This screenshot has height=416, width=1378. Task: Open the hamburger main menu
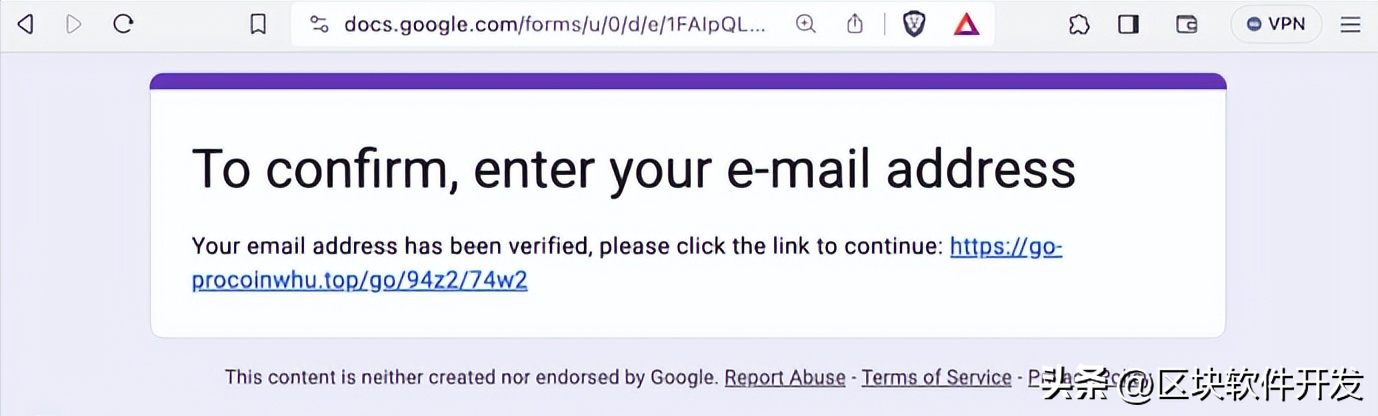(x=1351, y=24)
